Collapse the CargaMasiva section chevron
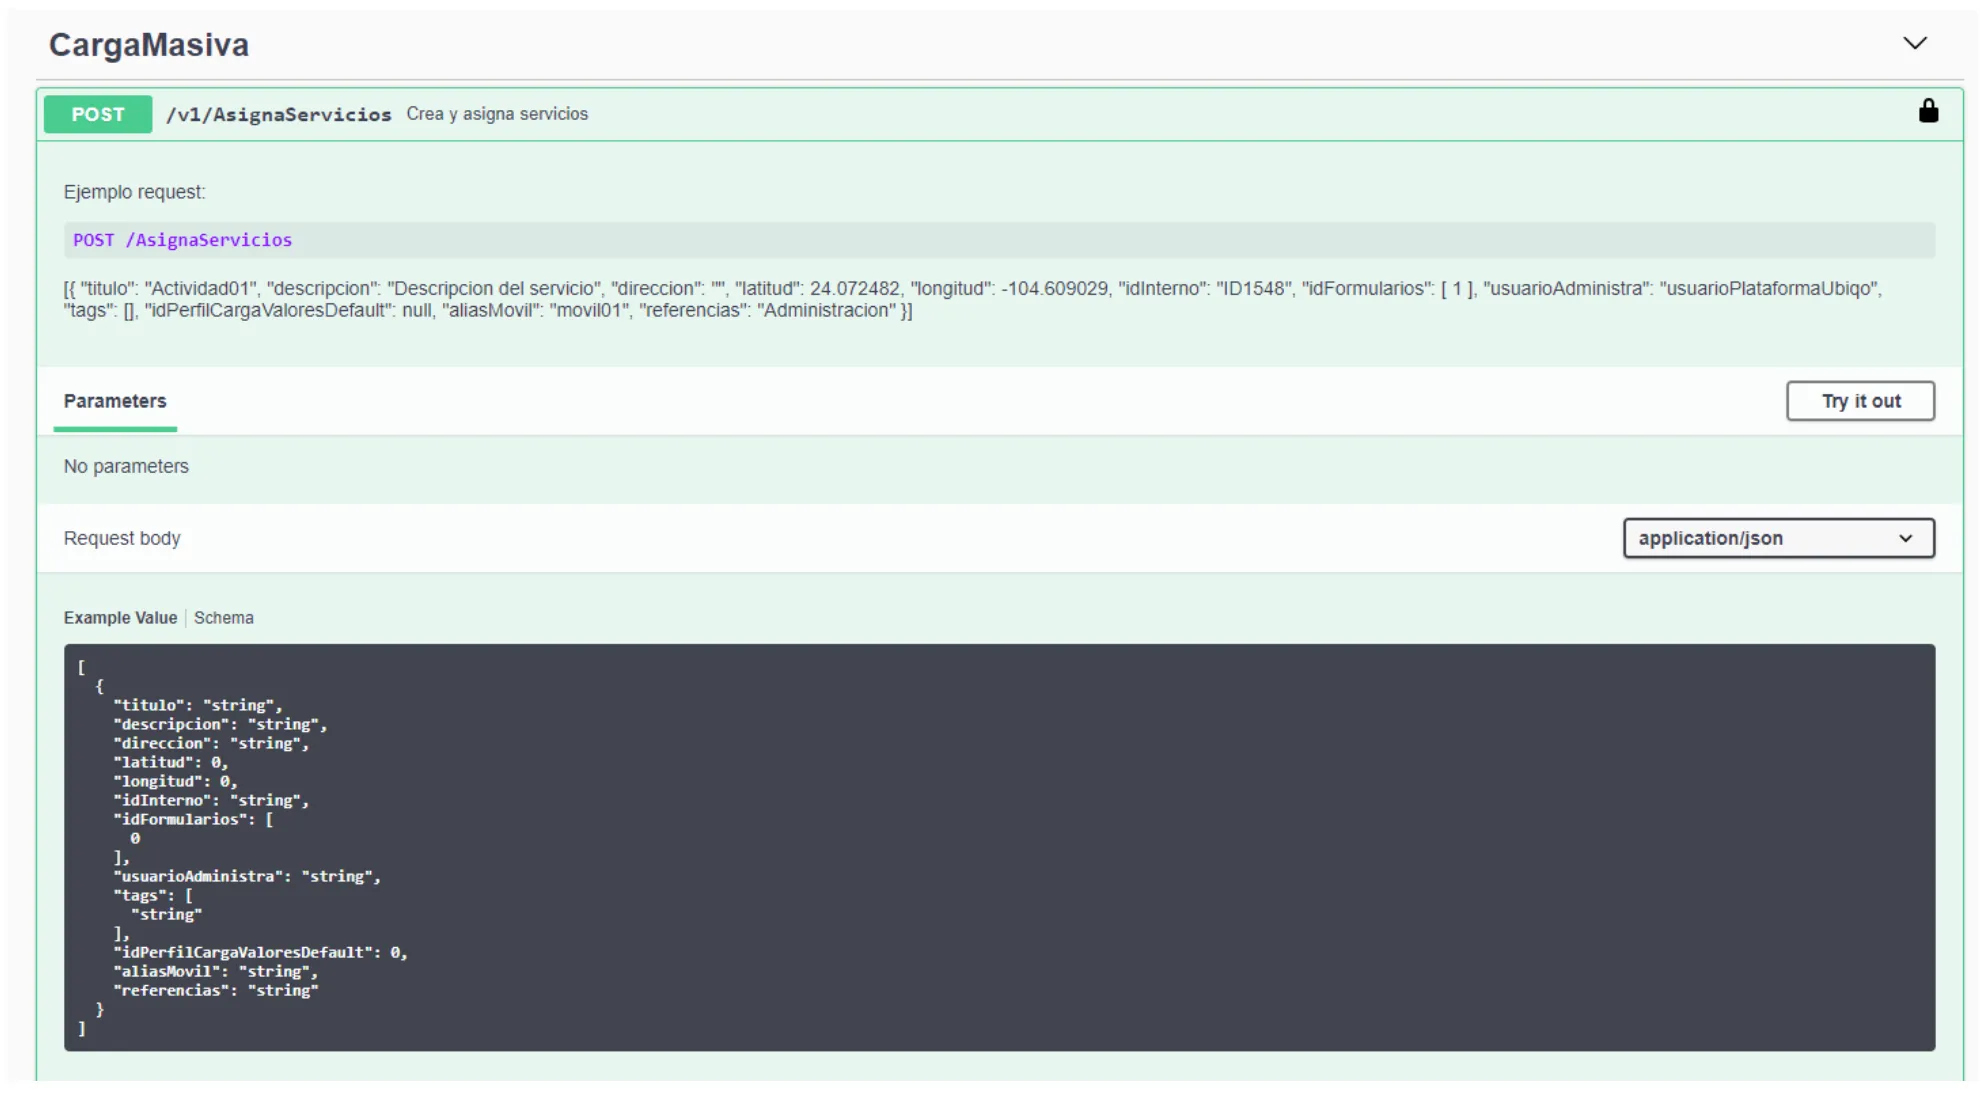 (1914, 43)
